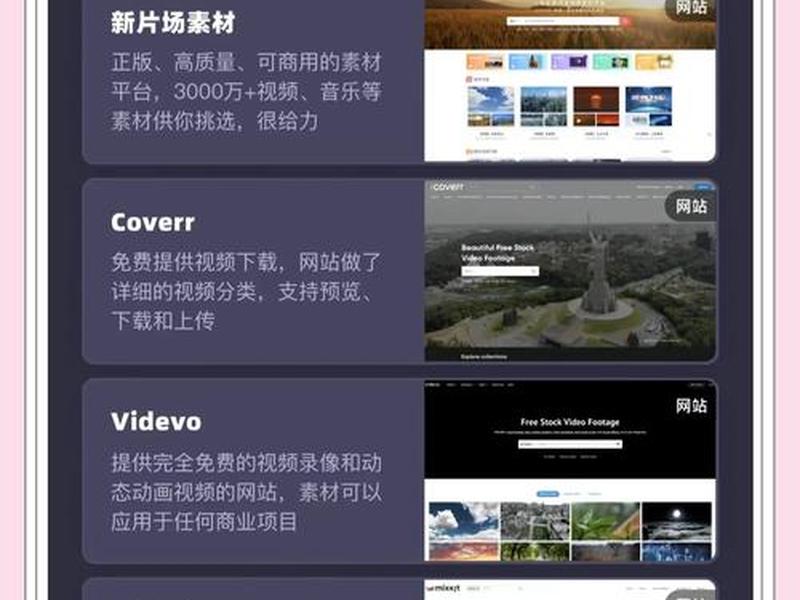Click the purple category tile in the 新片场 preview
This screenshot has width=800, height=600.
coord(569,62)
